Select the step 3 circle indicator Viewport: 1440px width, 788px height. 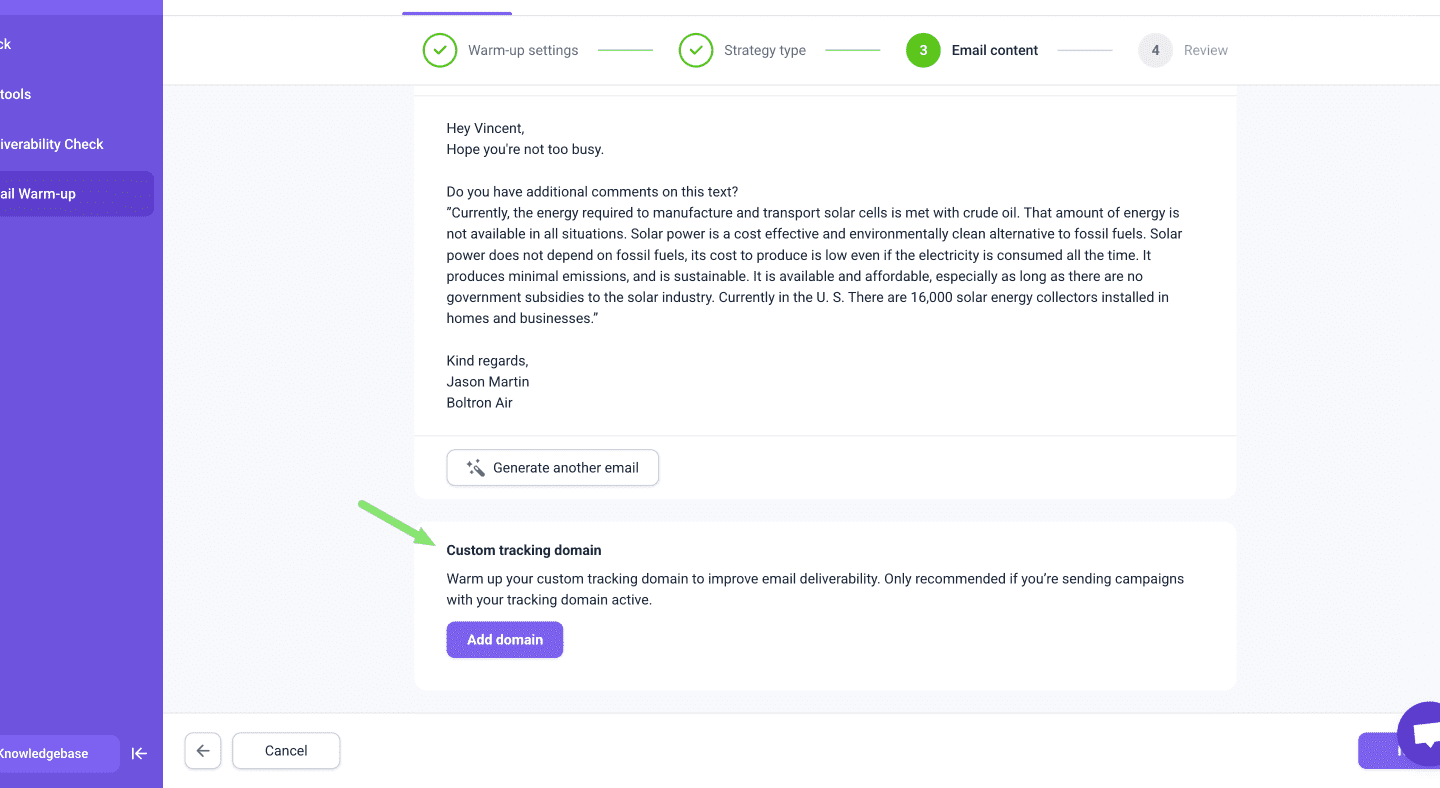[923, 50]
